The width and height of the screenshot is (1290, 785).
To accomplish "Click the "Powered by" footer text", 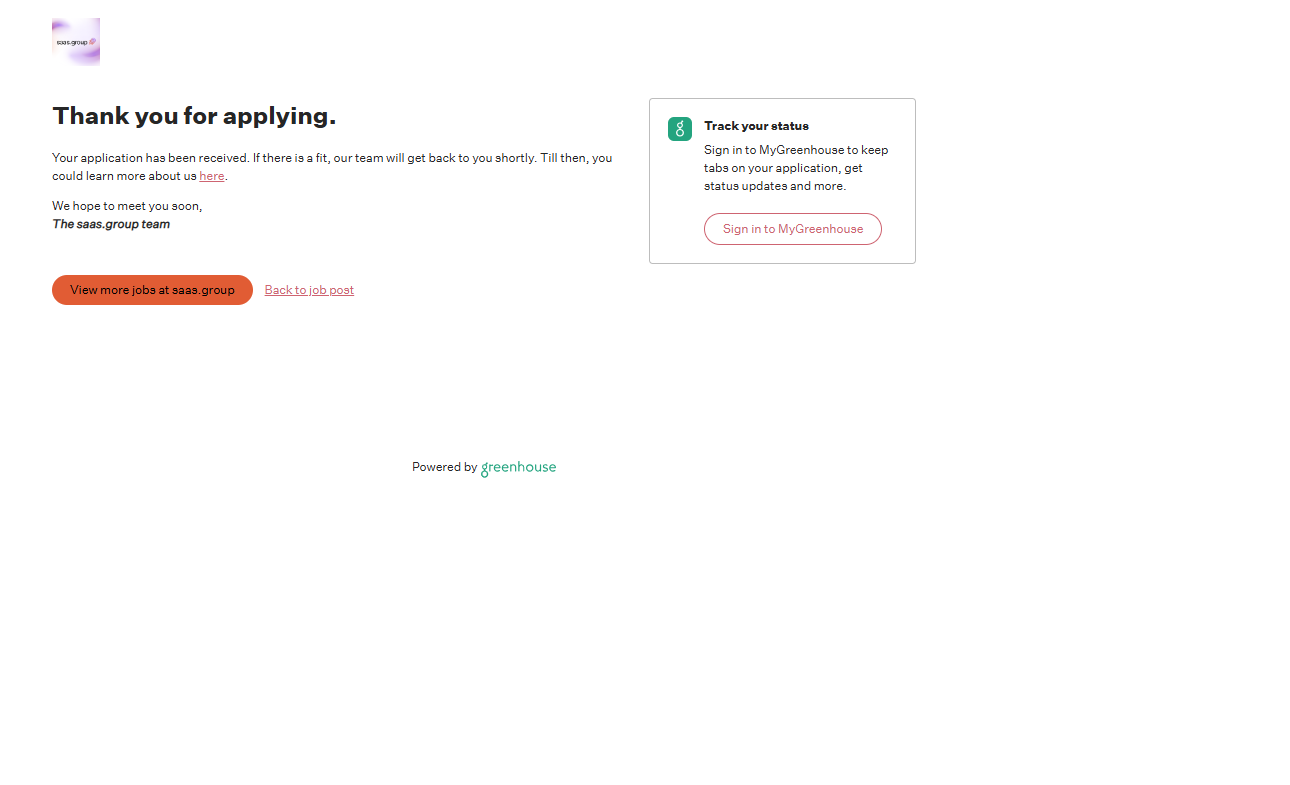I will click(444, 467).
